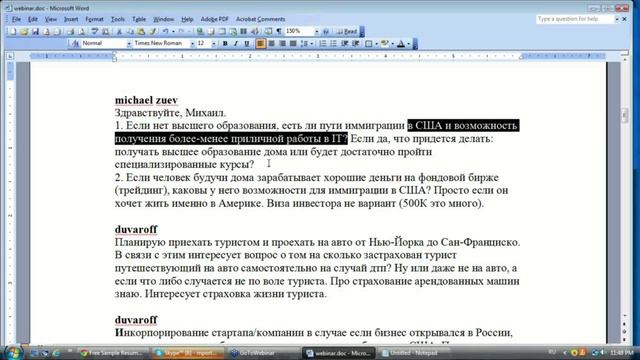Click the New Blank Document icon
This screenshot has height=360, width=640.
click(13, 31)
